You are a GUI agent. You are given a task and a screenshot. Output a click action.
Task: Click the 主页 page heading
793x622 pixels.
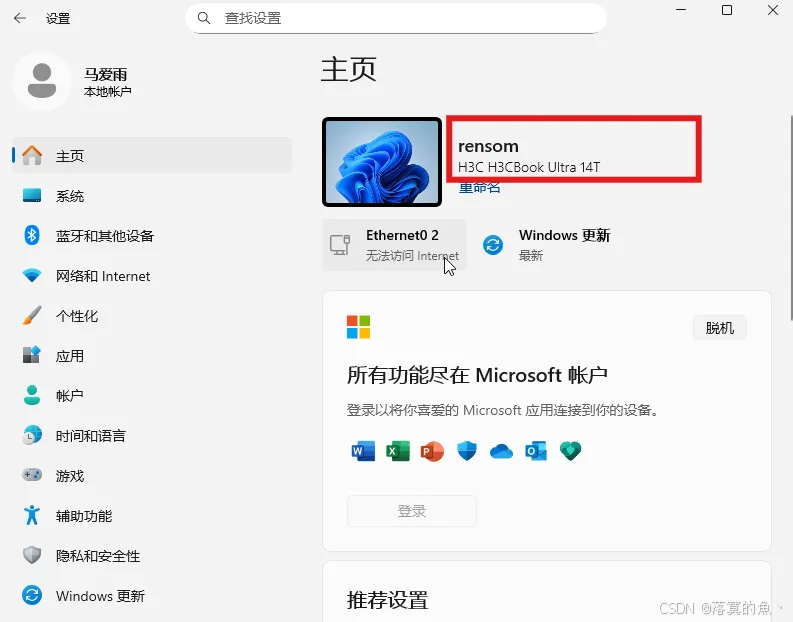(349, 69)
